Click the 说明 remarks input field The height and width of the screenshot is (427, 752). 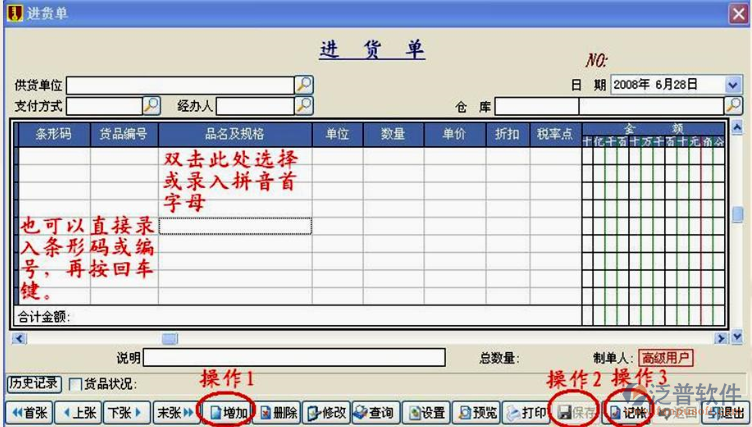click(294, 357)
